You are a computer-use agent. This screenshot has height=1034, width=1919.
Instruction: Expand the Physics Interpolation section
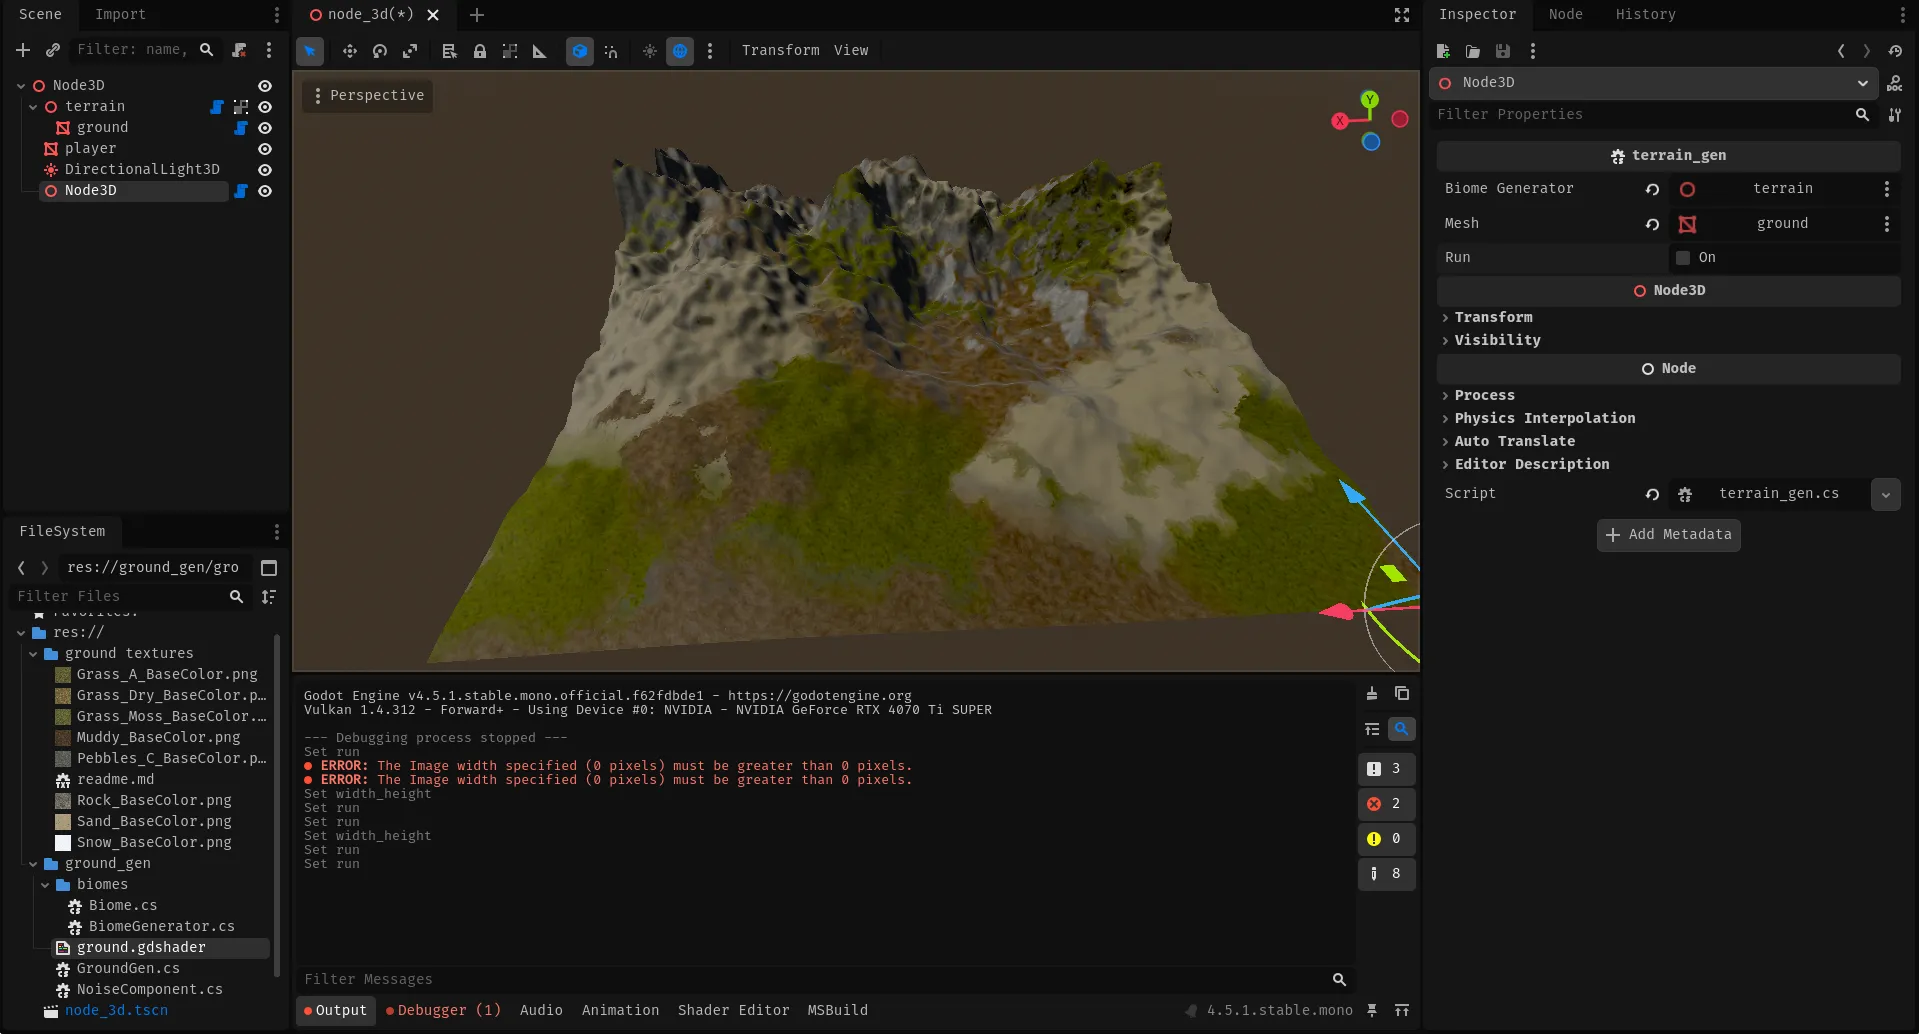(x=1544, y=418)
